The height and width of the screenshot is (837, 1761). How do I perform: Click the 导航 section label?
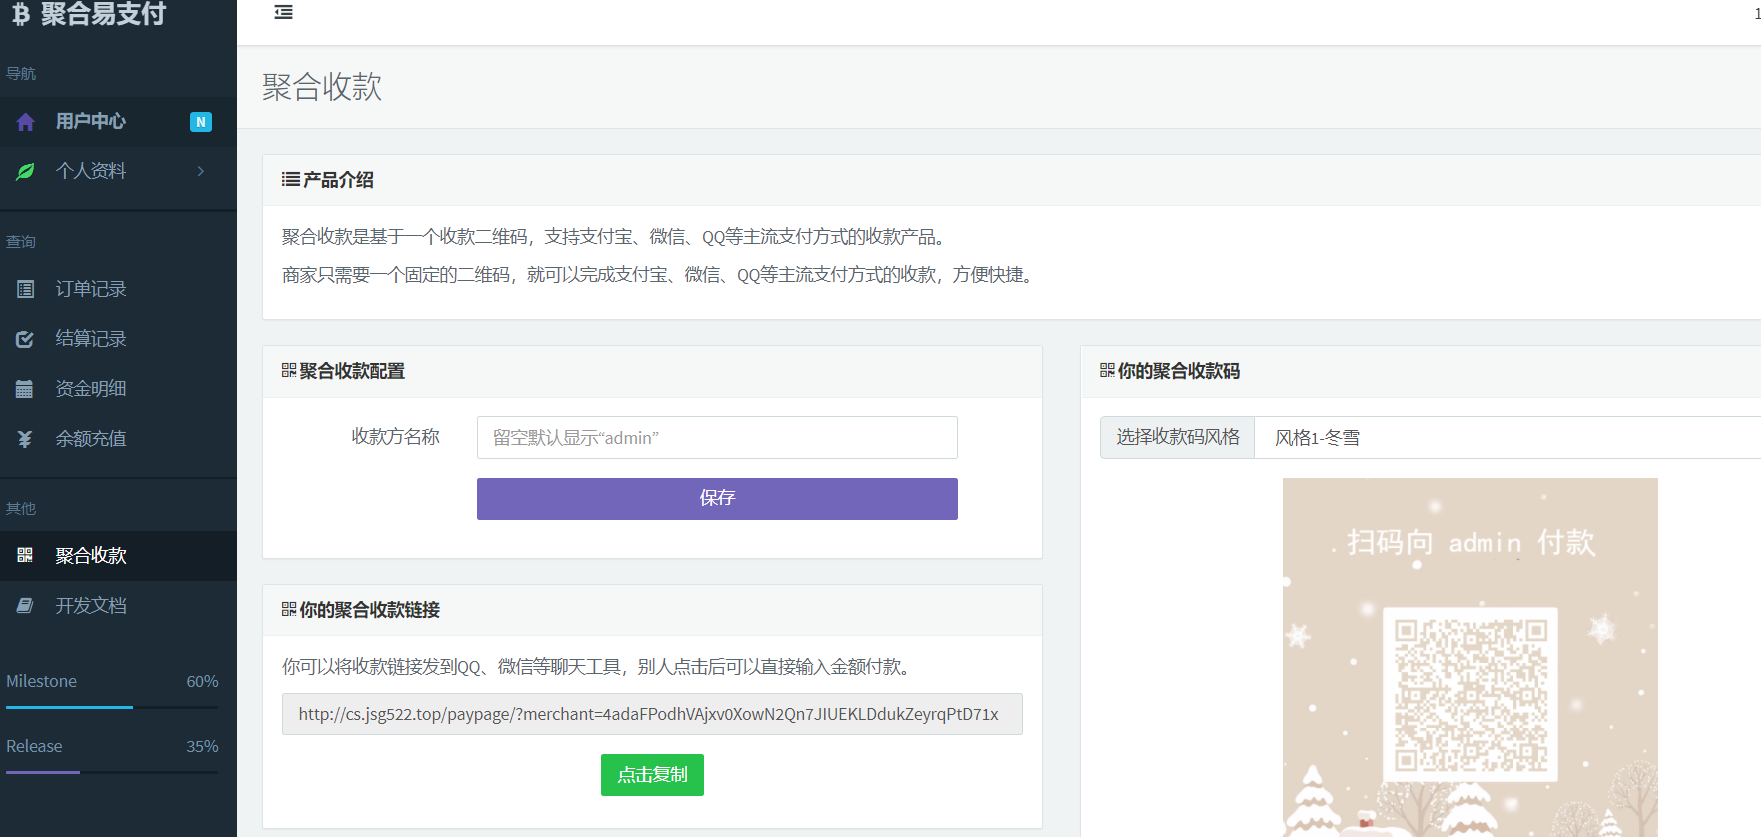point(21,73)
